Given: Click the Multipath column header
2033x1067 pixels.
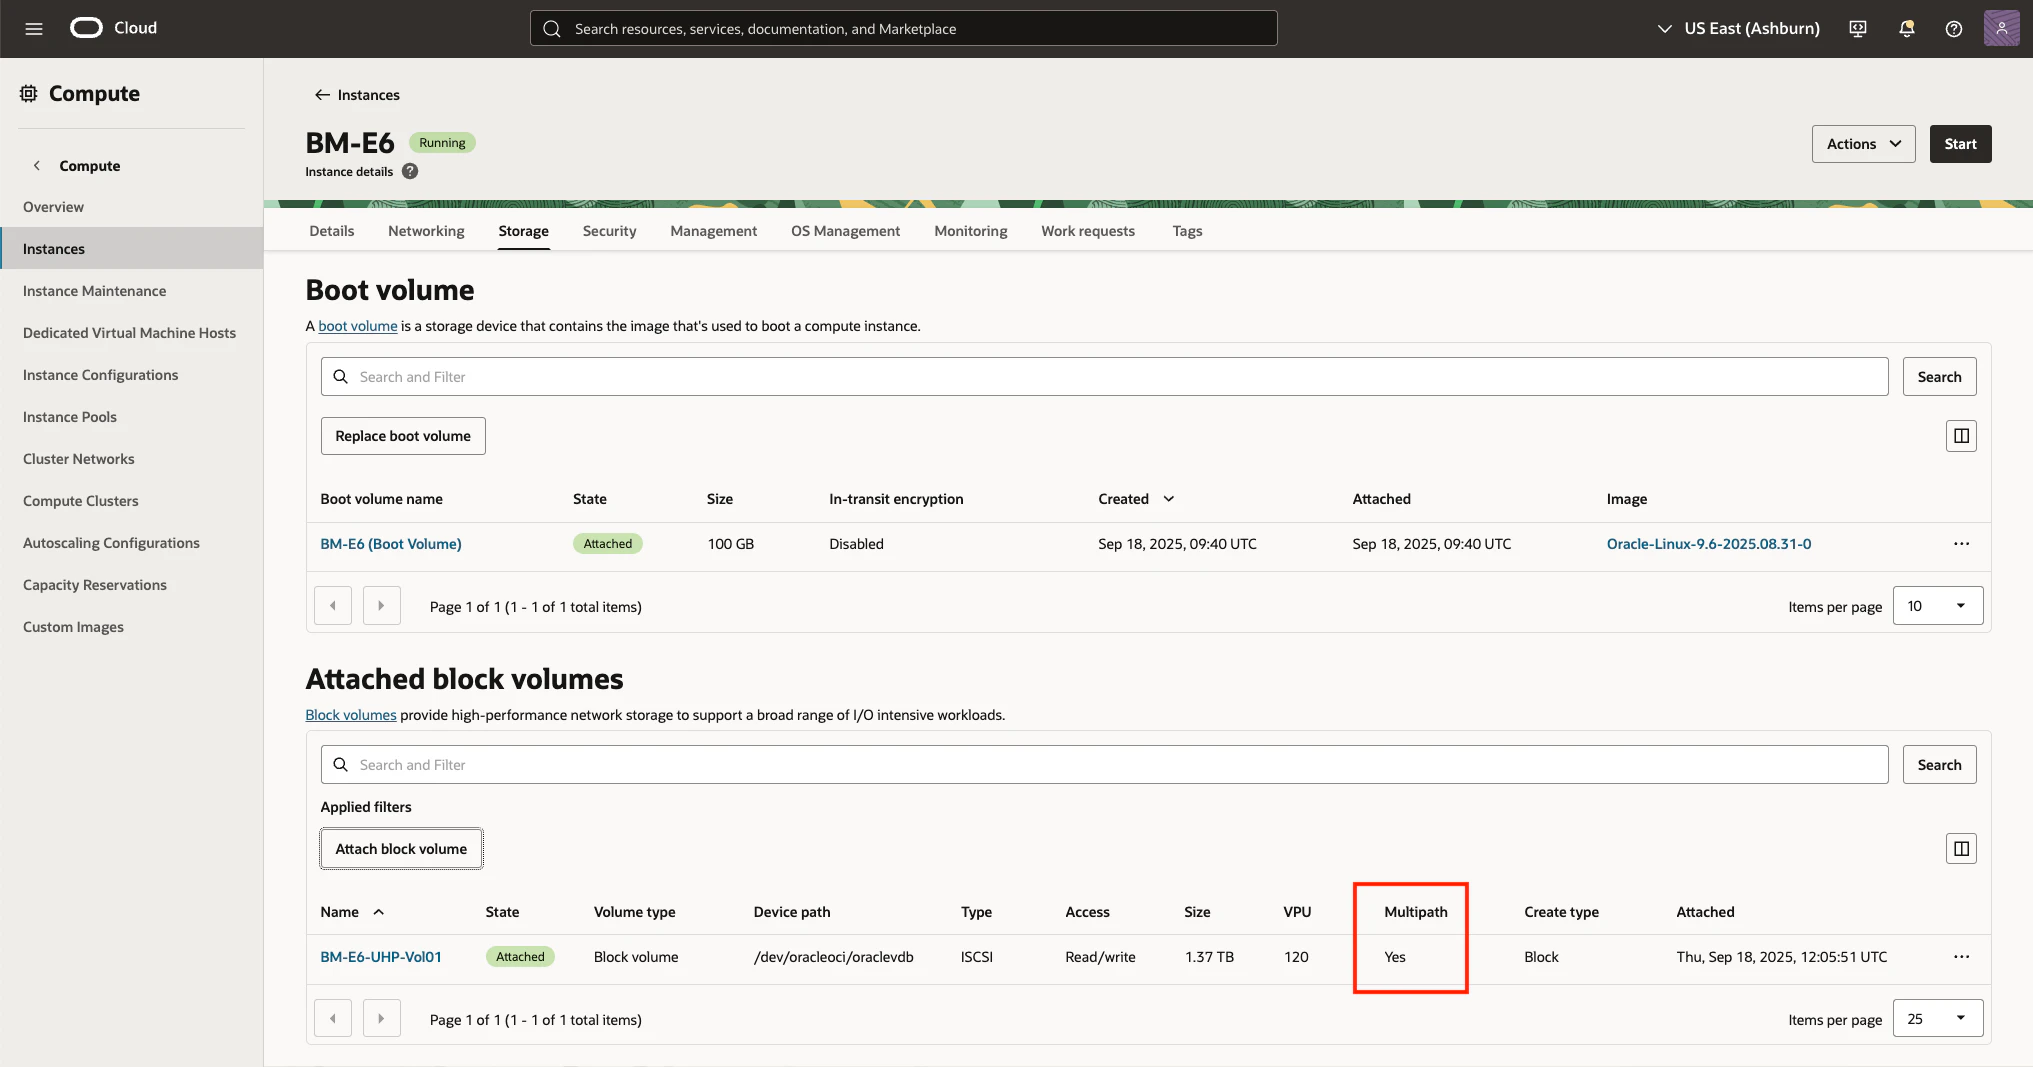Looking at the screenshot, I should (x=1415, y=912).
